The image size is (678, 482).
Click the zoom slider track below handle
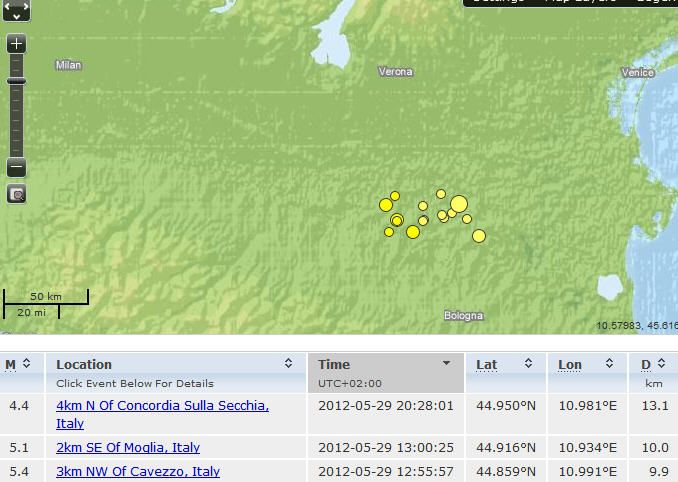click(16, 121)
